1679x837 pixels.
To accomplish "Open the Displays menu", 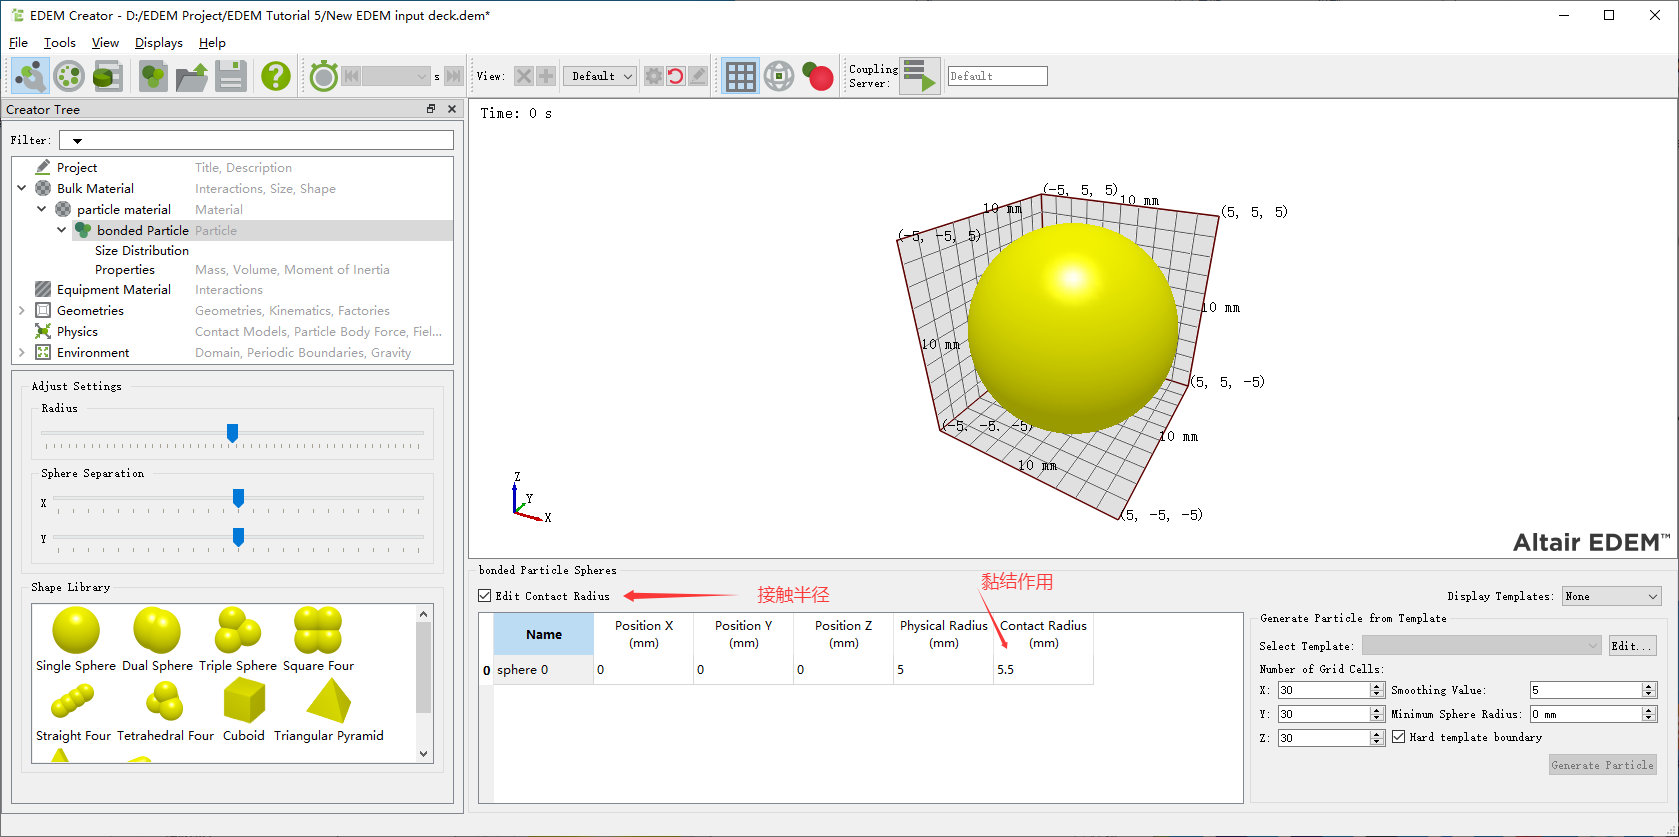I will coord(159,43).
